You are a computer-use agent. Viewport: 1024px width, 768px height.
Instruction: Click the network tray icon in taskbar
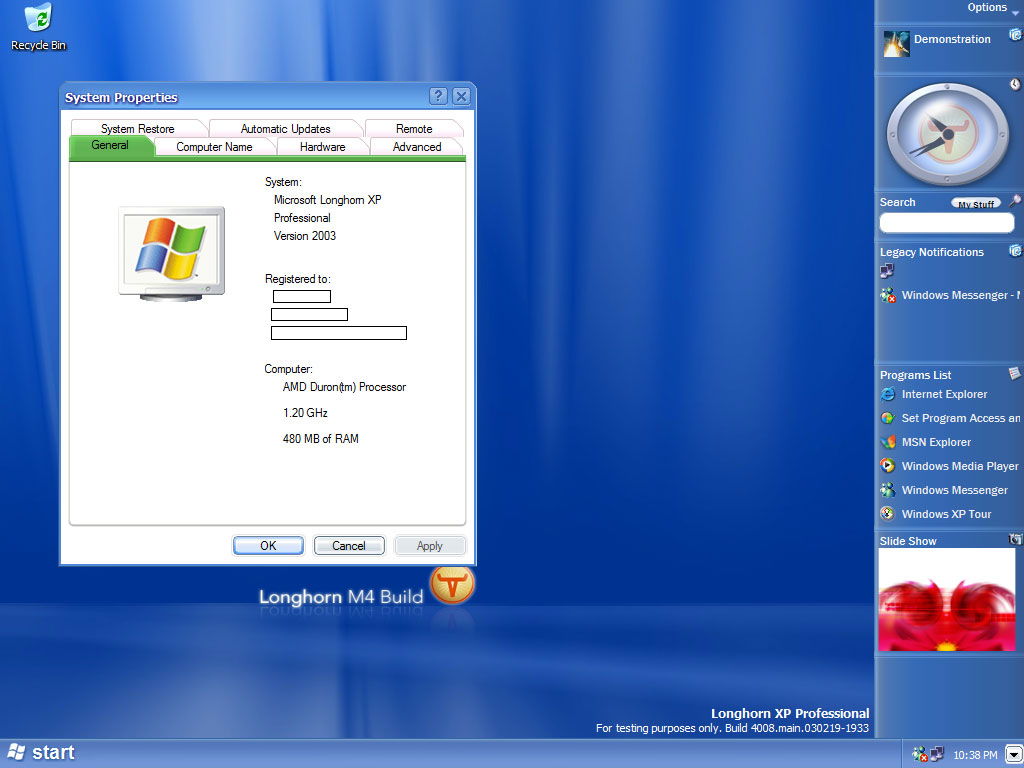pos(937,754)
